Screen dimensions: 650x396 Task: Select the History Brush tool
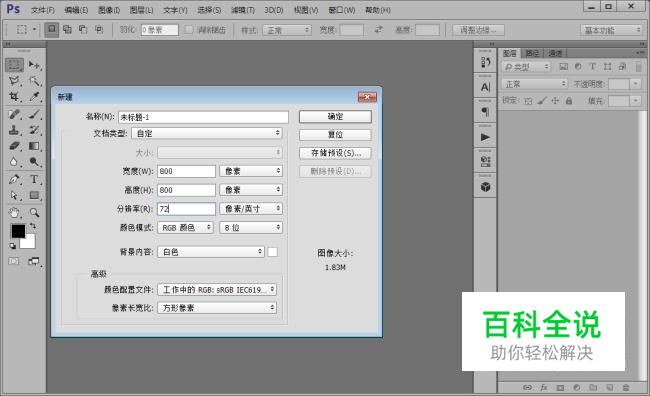click(x=34, y=130)
